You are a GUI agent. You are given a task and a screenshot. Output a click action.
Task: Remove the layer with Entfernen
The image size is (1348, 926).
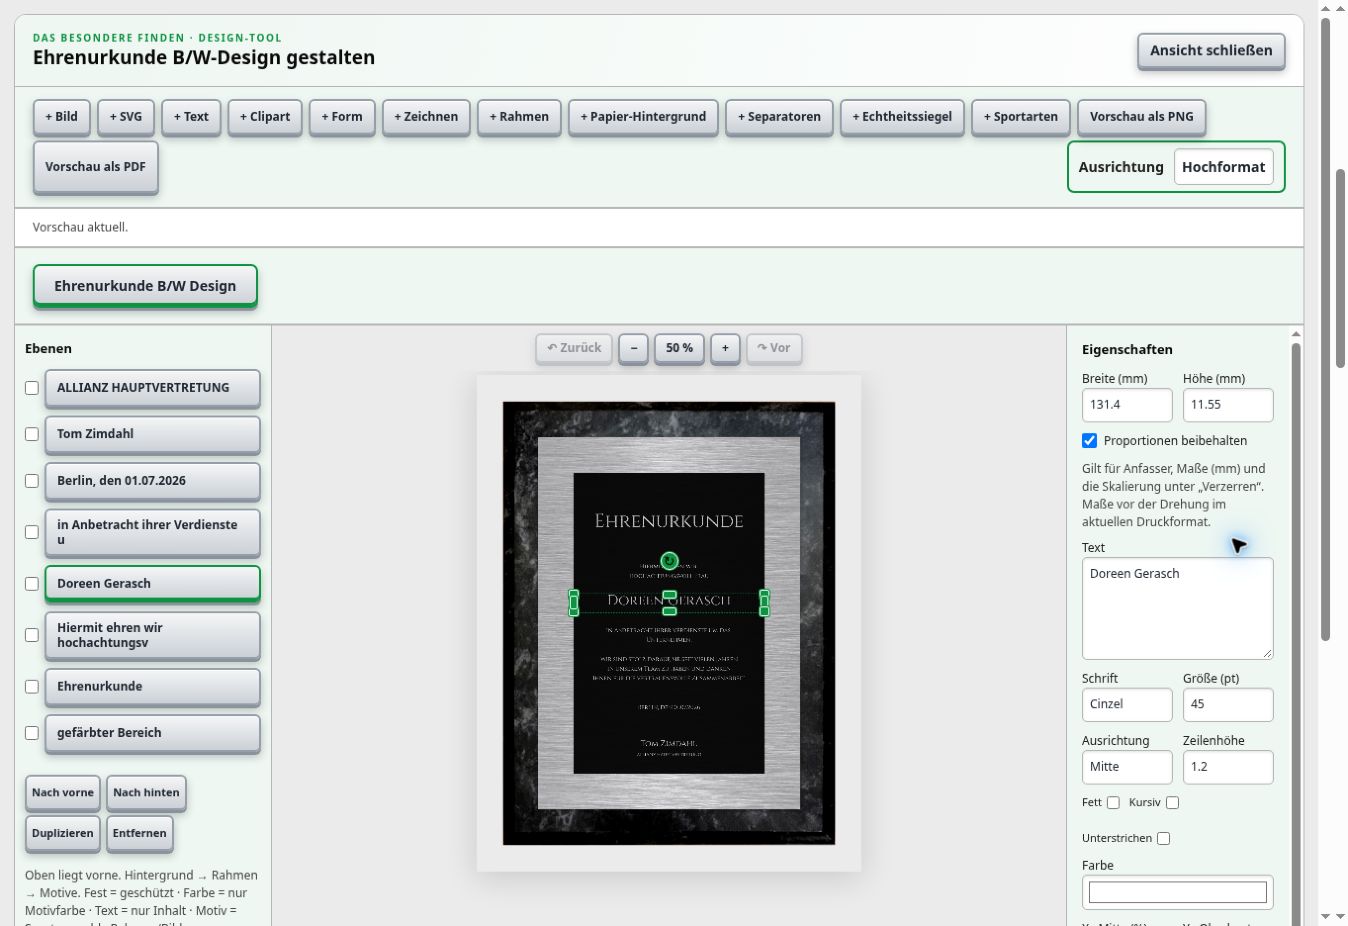click(139, 834)
